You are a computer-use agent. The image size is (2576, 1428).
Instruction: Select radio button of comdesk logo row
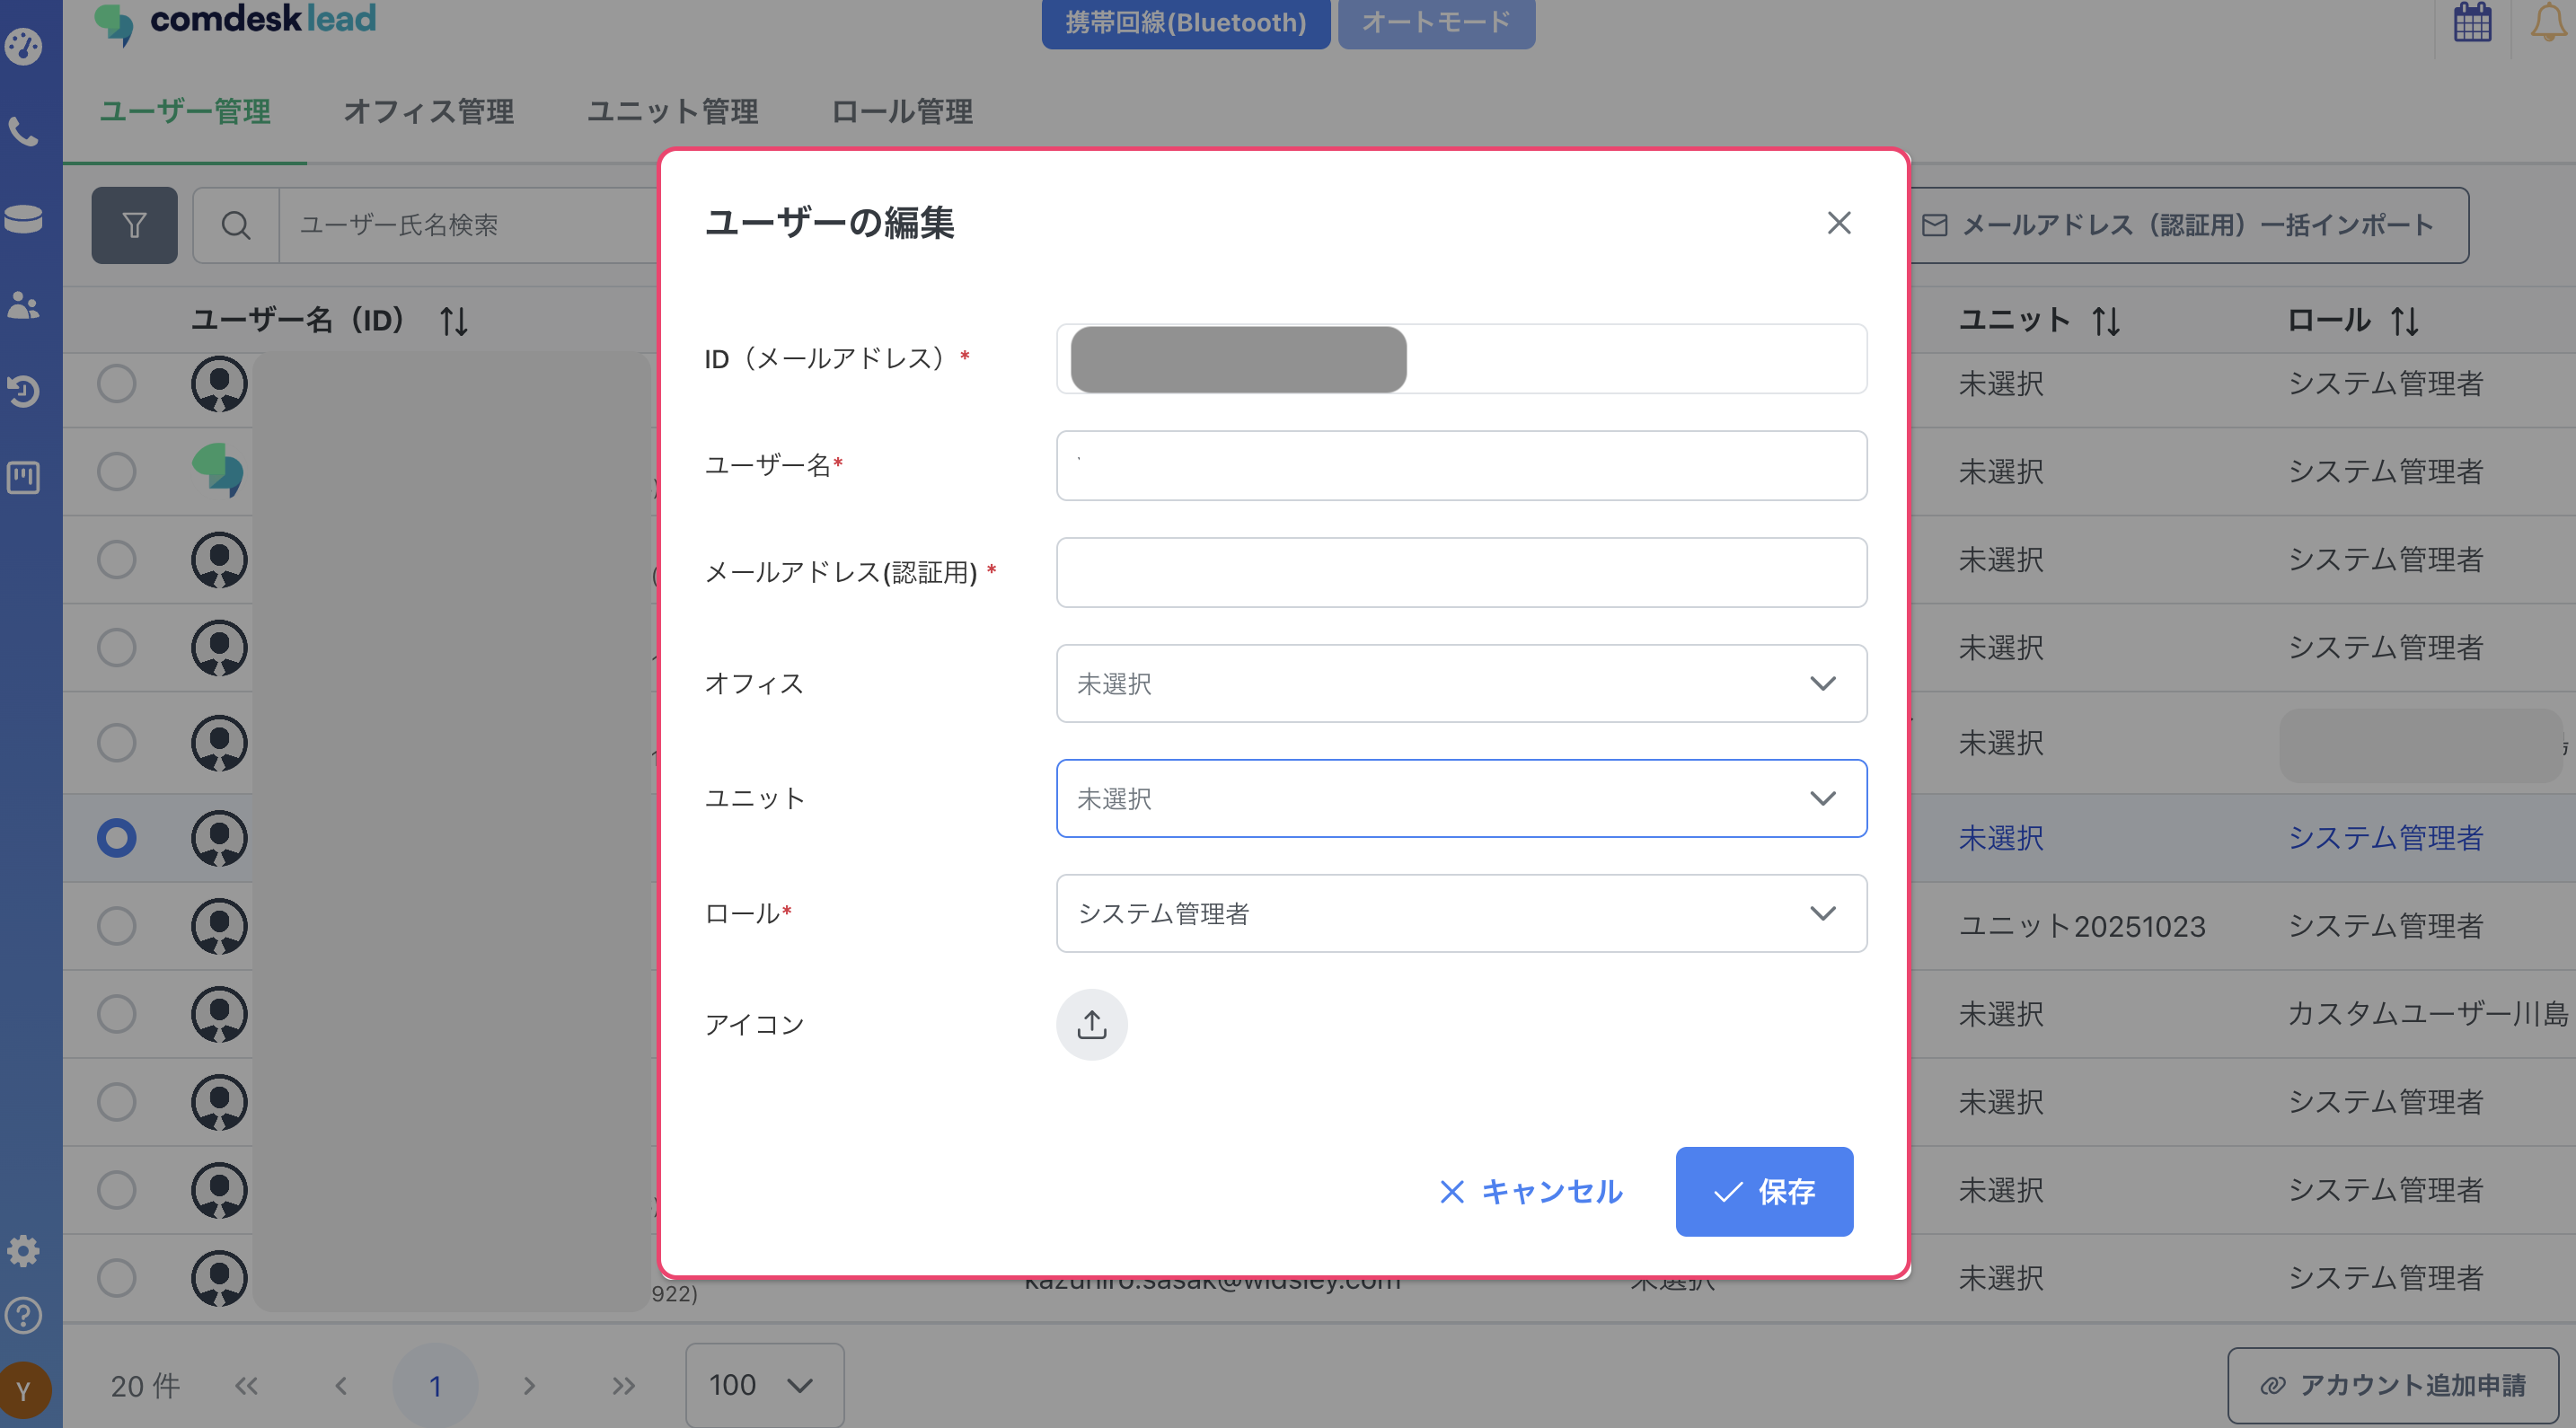117,471
